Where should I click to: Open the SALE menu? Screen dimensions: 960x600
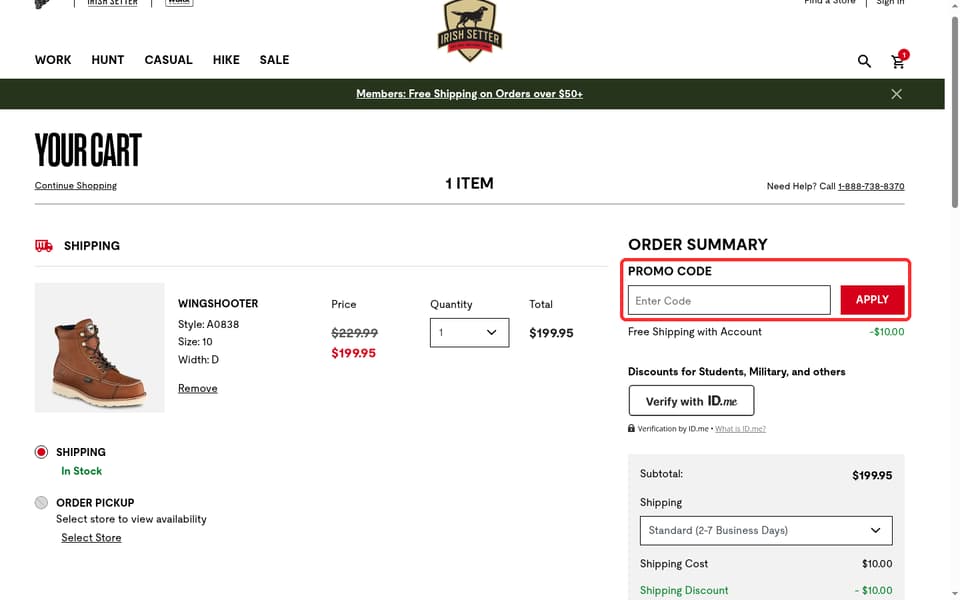(x=274, y=60)
